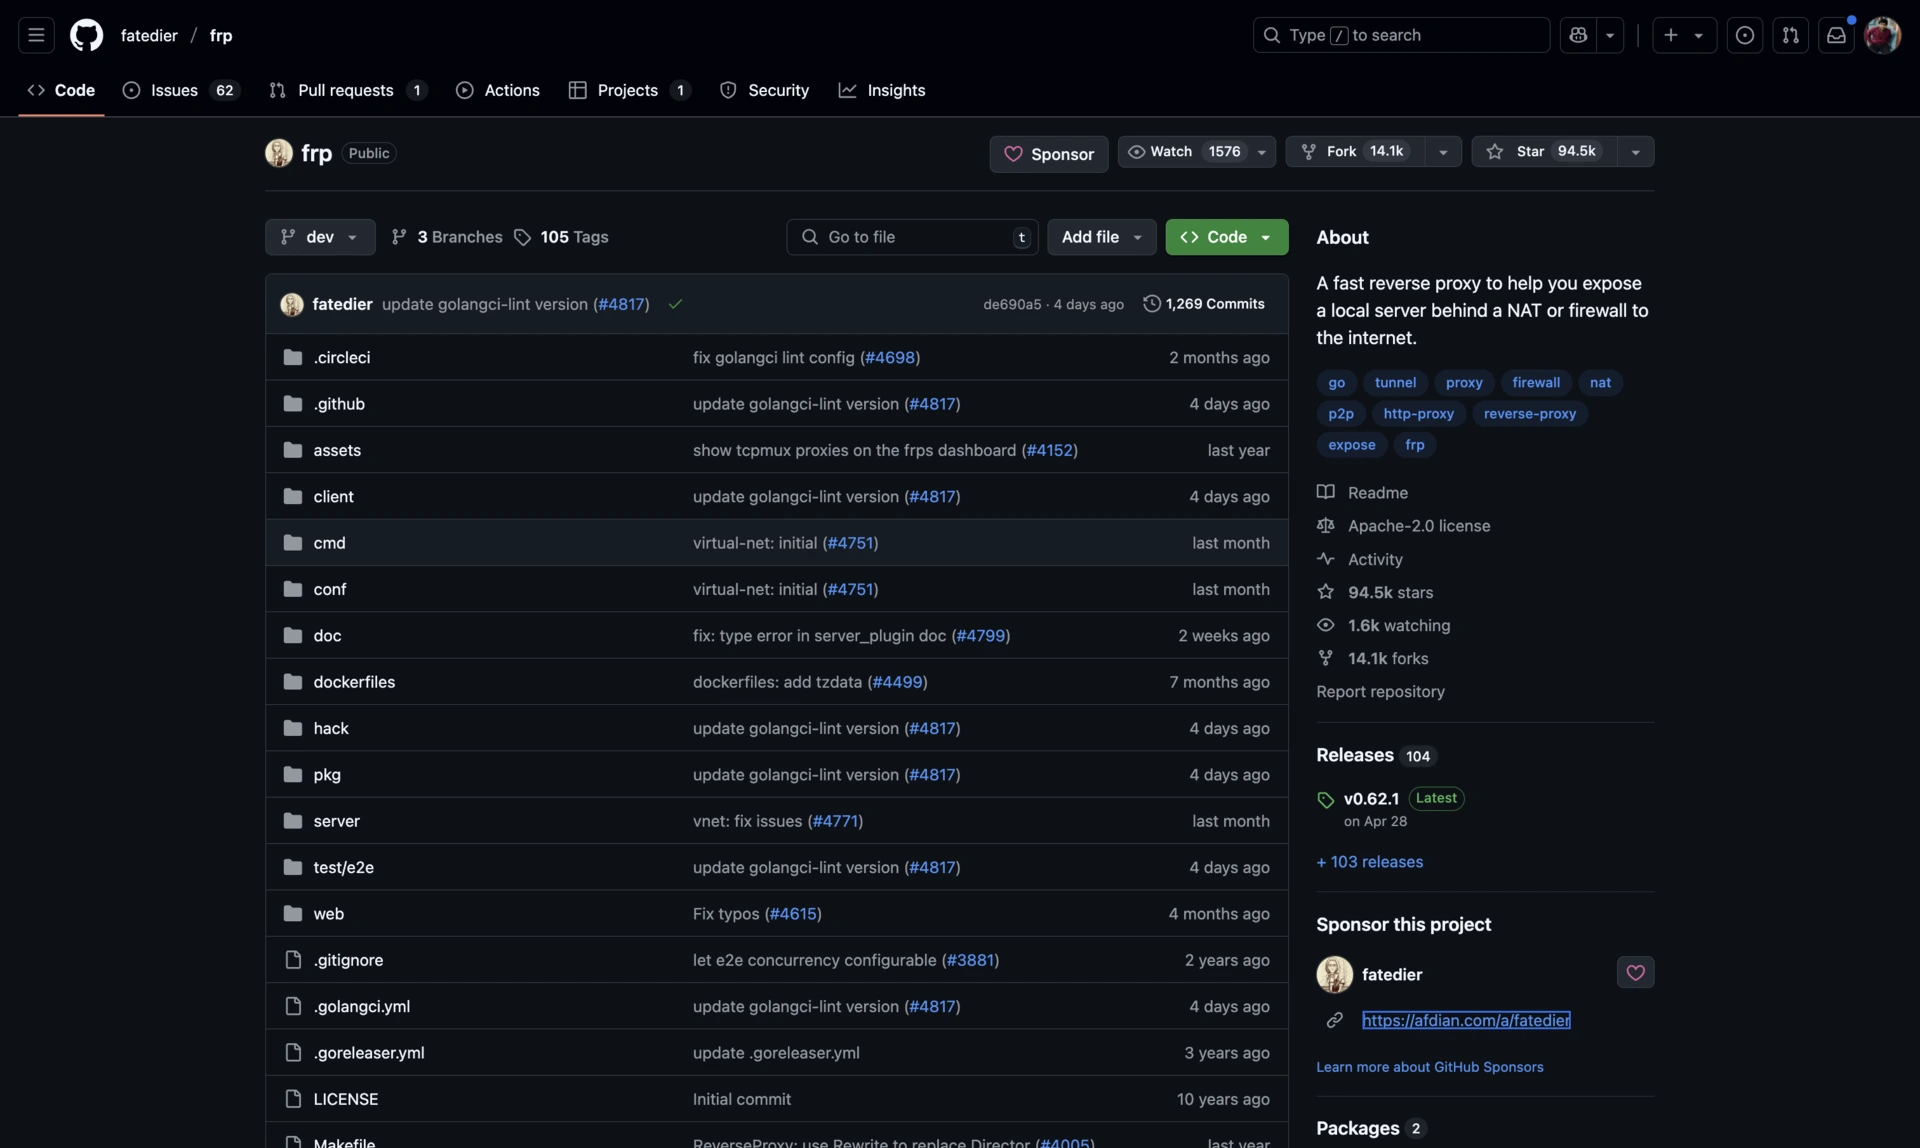Switch to the Code tab
This screenshot has height=1148, width=1920.
click(61, 90)
